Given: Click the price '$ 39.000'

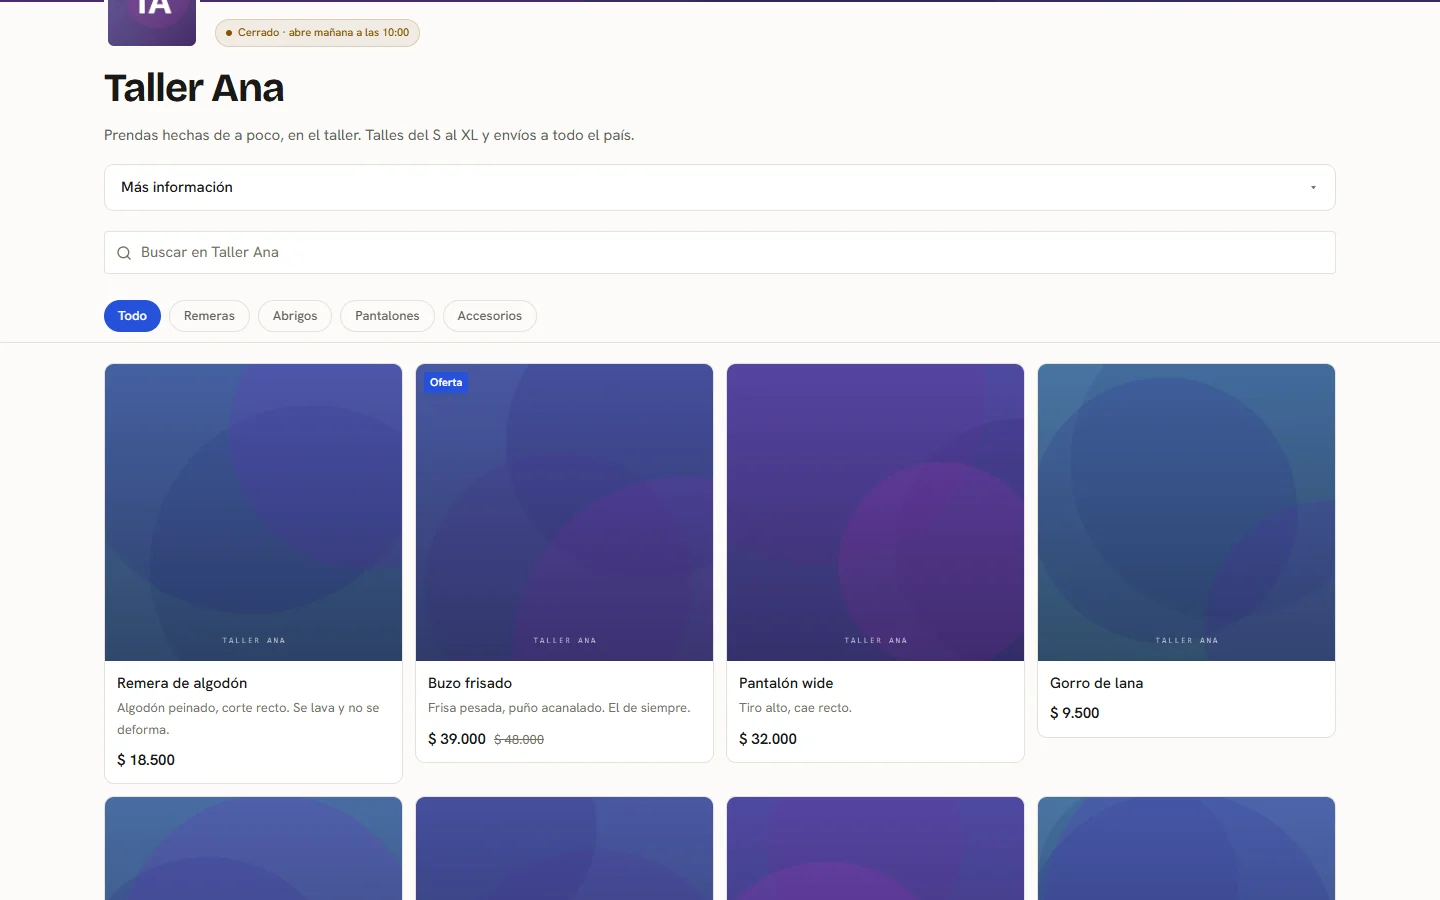Looking at the screenshot, I should click(x=457, y=739).
